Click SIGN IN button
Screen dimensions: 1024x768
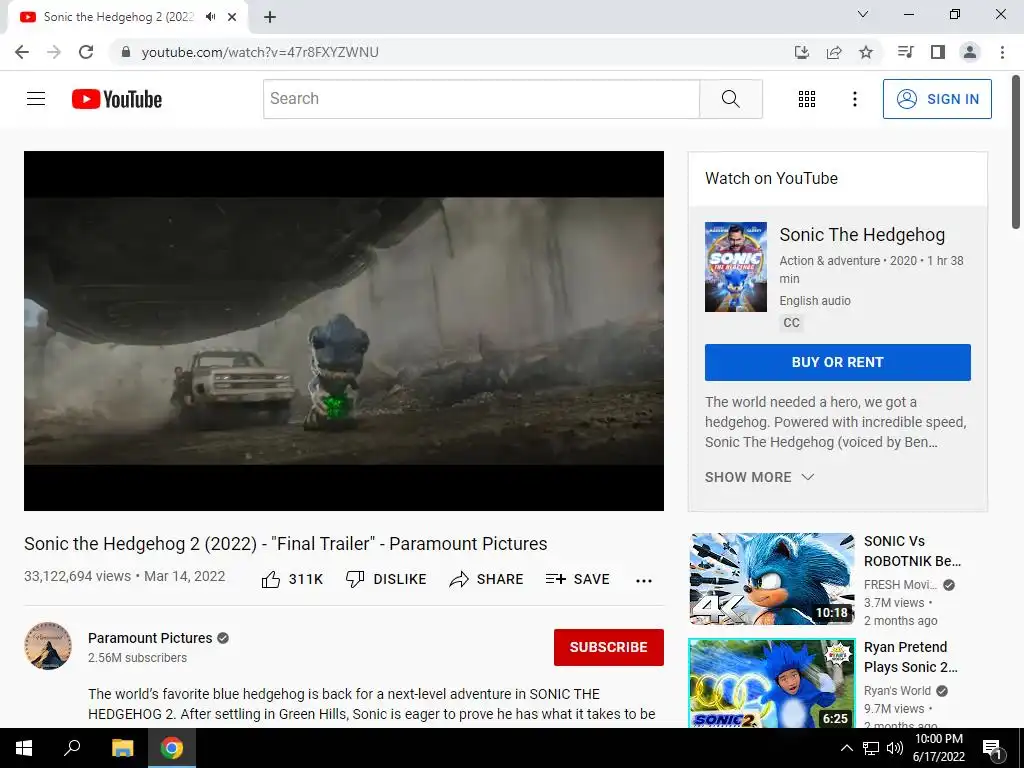point(937,99)
